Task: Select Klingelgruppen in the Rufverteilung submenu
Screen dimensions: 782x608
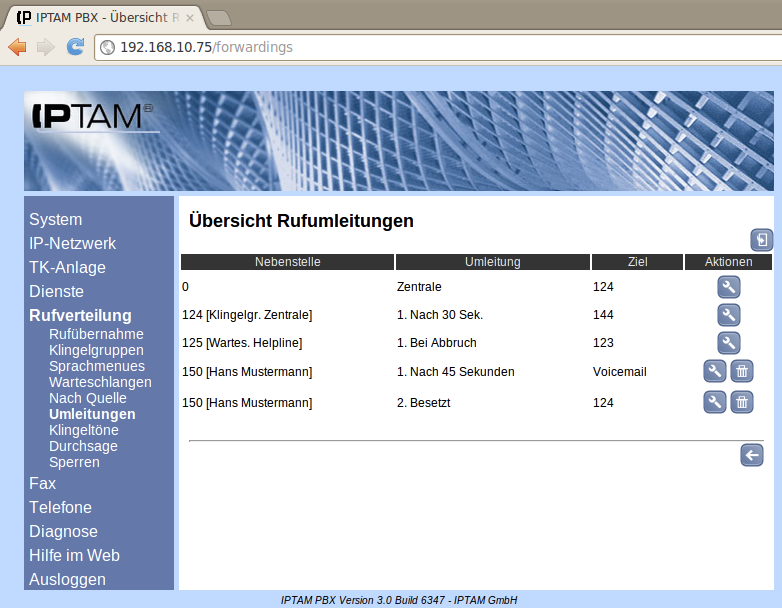Action: pos(96,350)
